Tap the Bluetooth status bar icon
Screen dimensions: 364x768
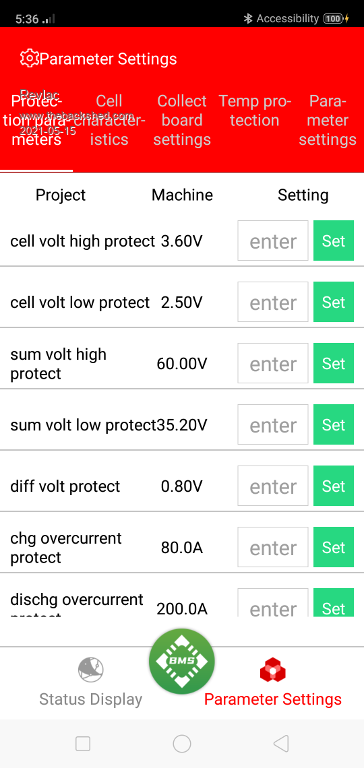(x=248, y=19)
